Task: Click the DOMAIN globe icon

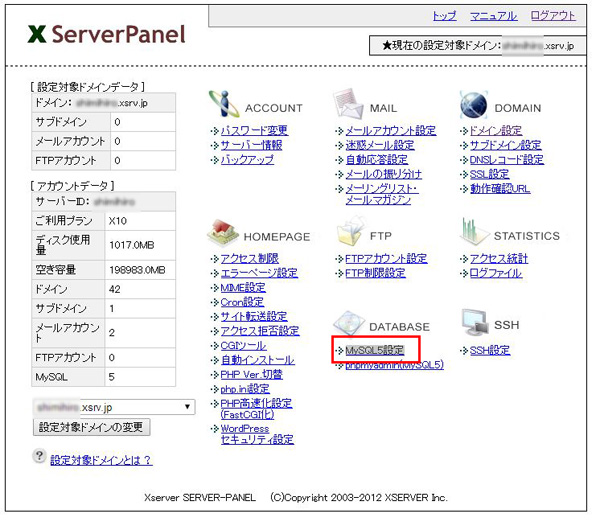Action: click(x=474, y=104)
